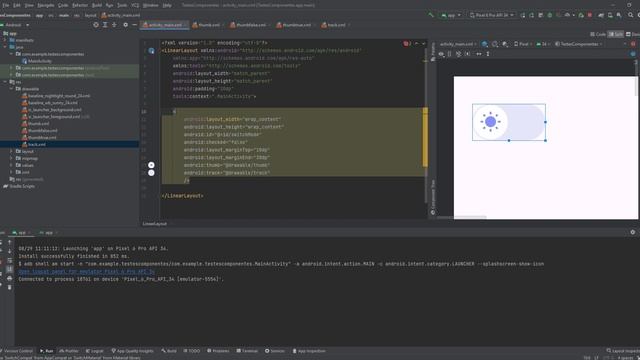Toggle the switch widget in layout preview

coord(509,122)
